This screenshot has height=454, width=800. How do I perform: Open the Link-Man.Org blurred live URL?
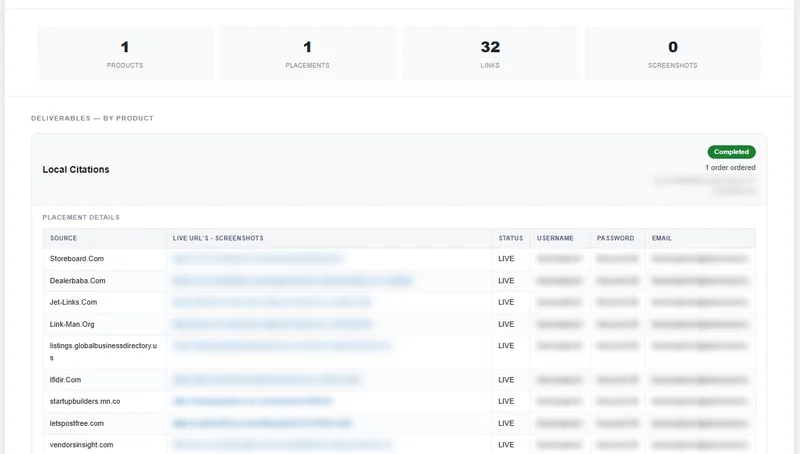coord(272,324)
